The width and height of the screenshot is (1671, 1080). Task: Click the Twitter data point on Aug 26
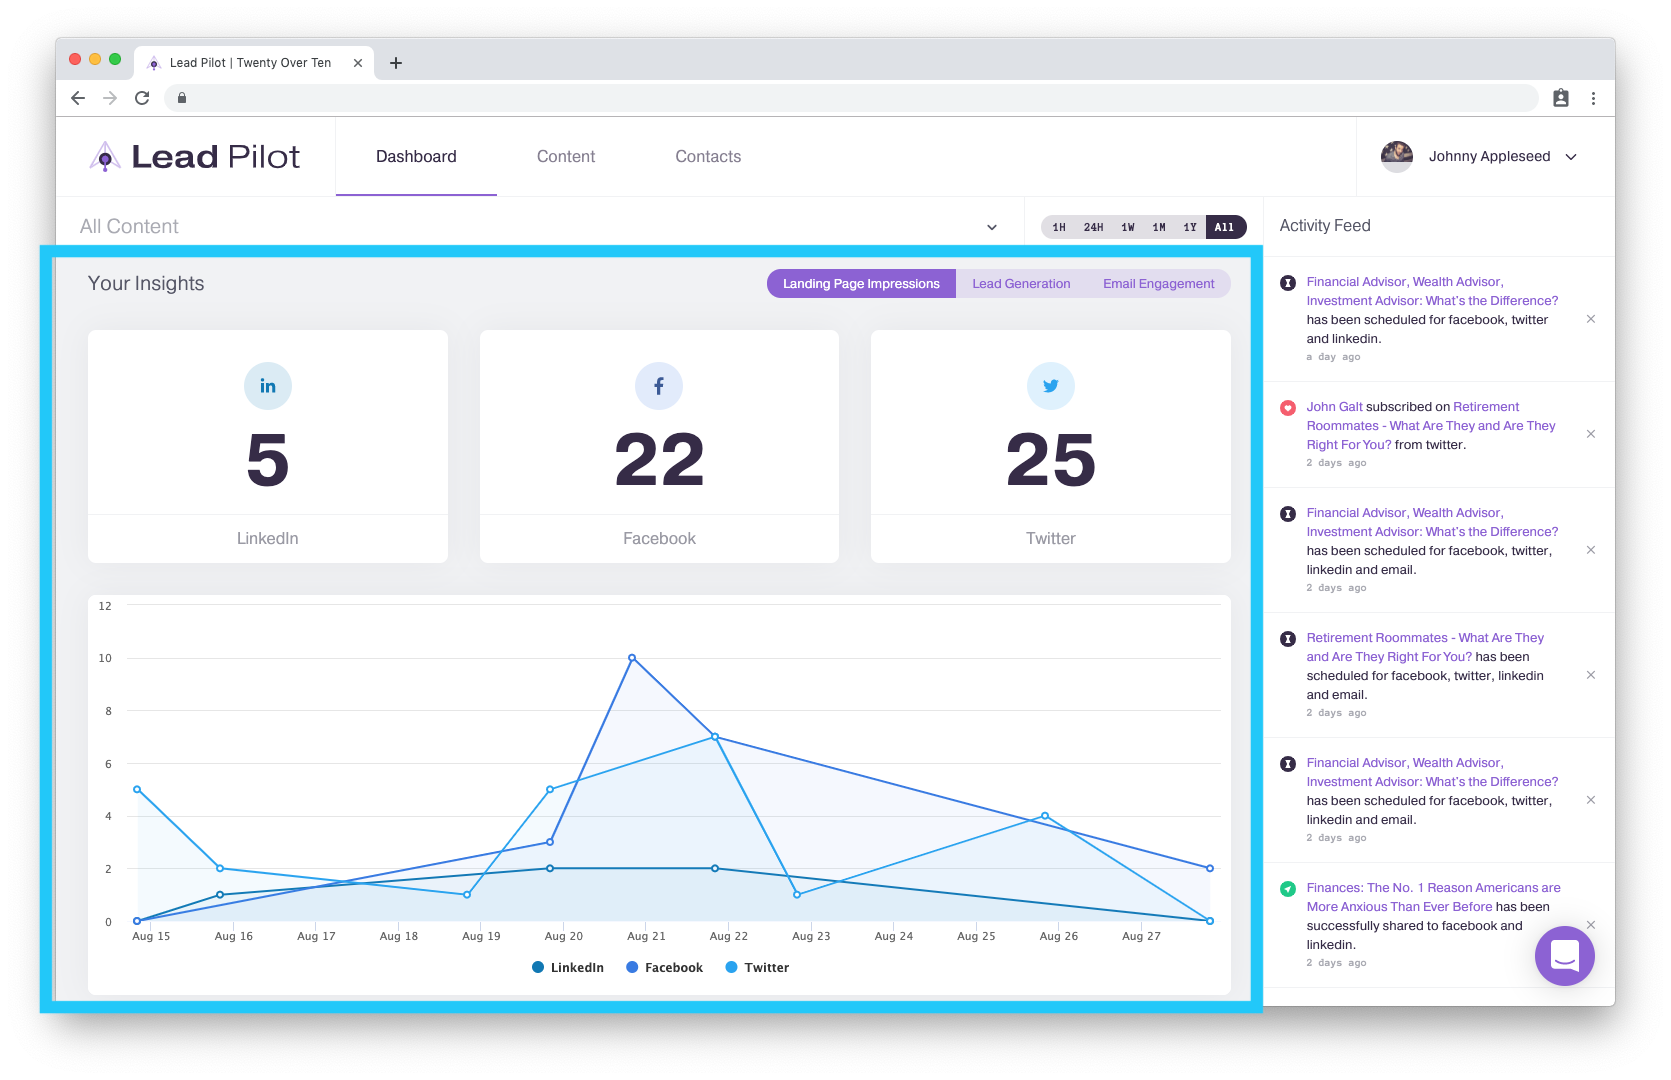[x=1045, y=816]
